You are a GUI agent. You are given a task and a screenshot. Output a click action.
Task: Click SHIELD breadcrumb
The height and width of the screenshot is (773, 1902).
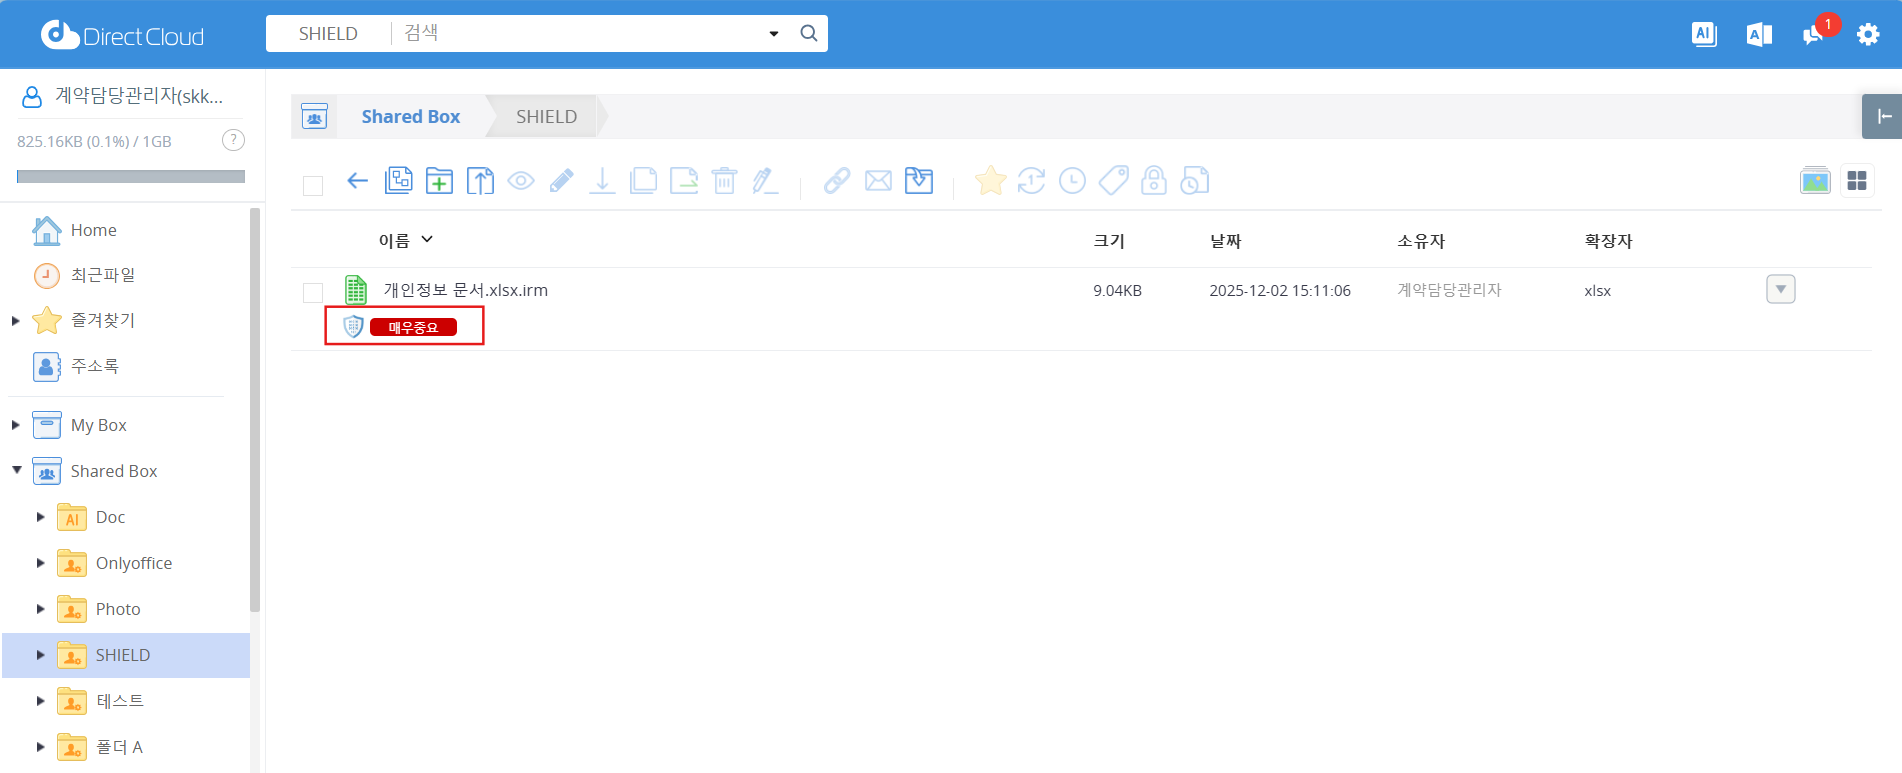pos(546,116)
